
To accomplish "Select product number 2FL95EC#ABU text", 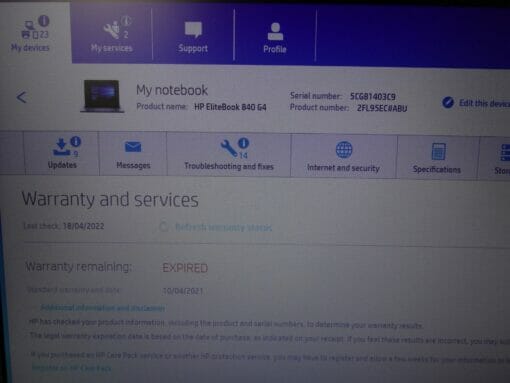I will 382,108.
